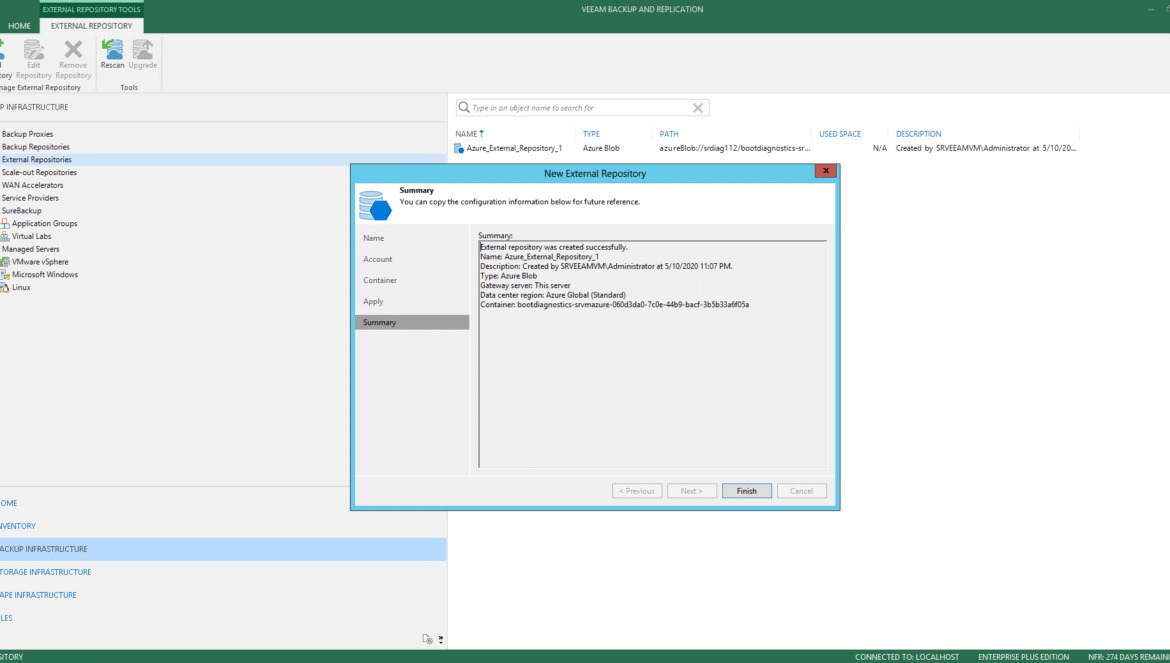Click the Azure repository row icon

[459, 148]
